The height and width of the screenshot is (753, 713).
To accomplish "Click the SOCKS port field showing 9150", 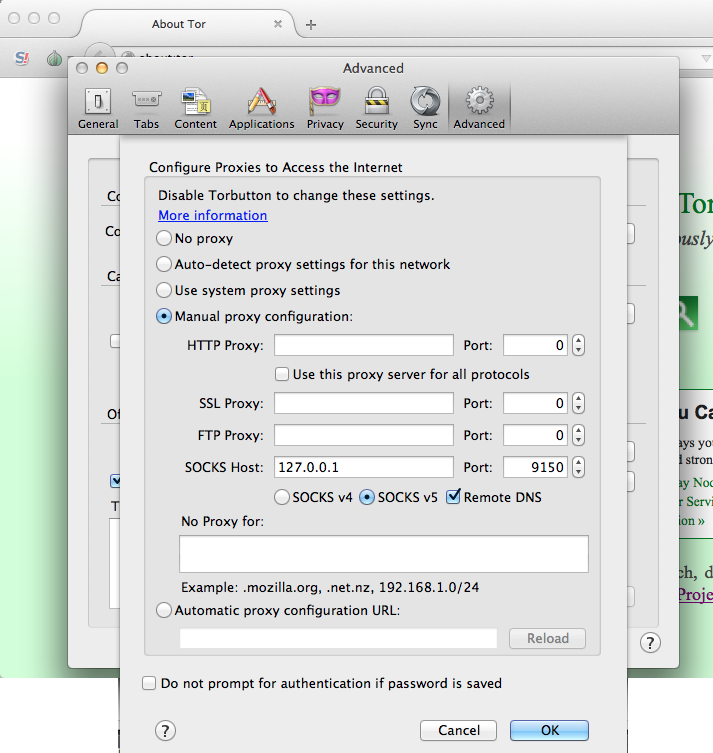I will tap(535, 467).
